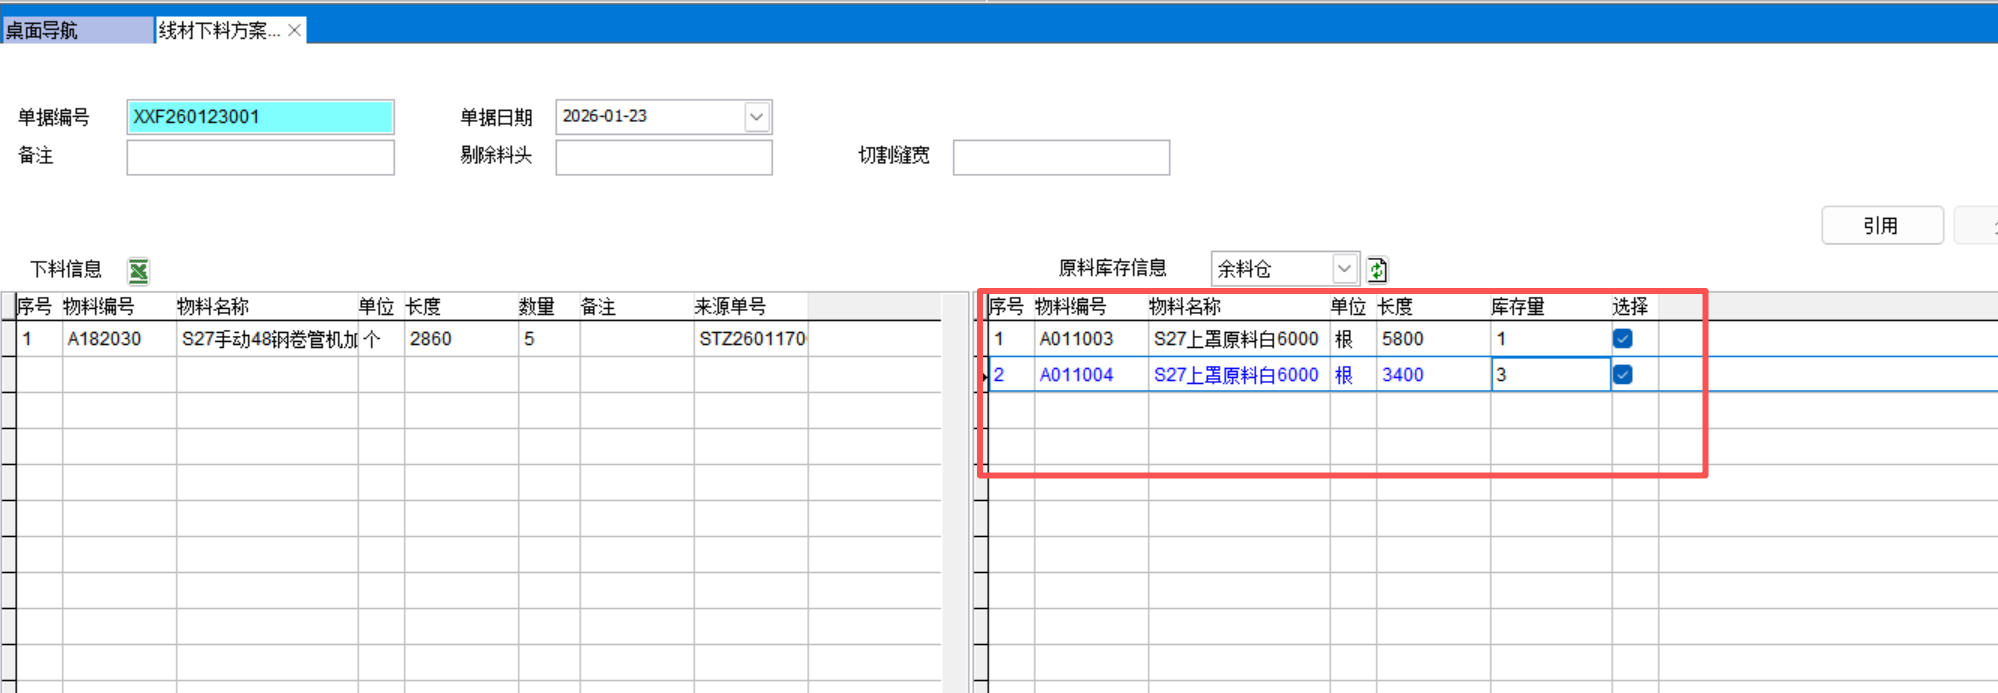Switch to the 桌面导航 tab
1998x693 pixels.
coord(76,31)
